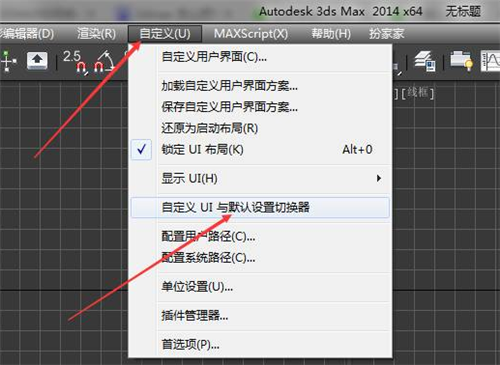Click the pivot axis icon at toolbar's left
Screen dimensions: 500x365
click(8, 61)
